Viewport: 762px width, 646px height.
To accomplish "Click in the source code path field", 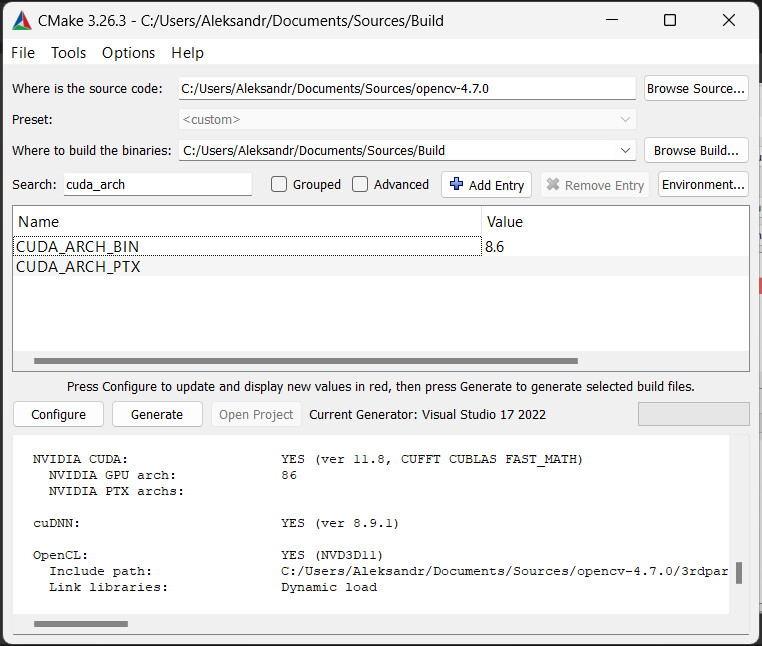I will point(407,88).
